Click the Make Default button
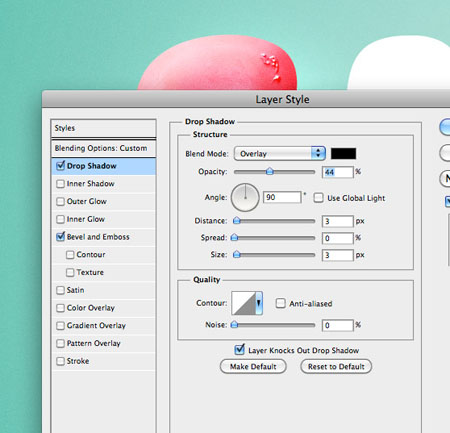Screen dimensions: 450x433 (253, 366)
